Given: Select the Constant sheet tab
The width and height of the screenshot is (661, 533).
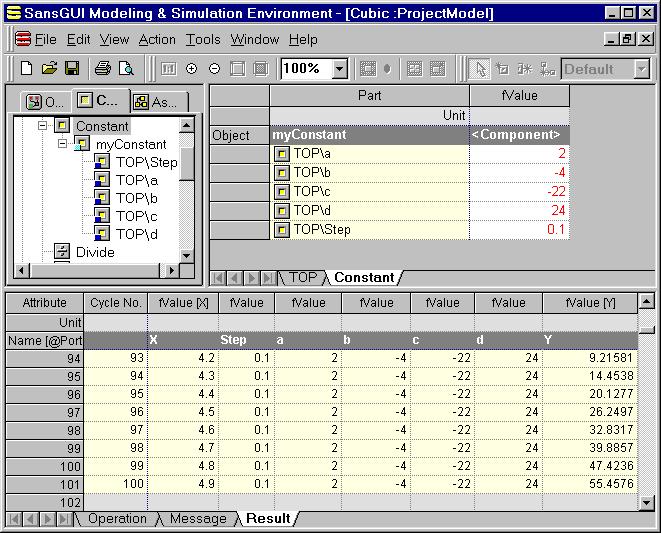Looking at the screenshot, I should (x=364, y=277).
